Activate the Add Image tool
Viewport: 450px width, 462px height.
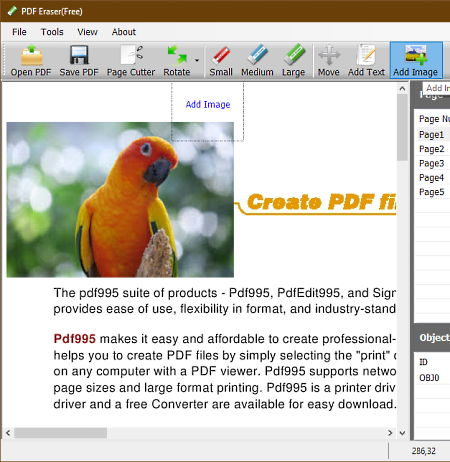416,61
